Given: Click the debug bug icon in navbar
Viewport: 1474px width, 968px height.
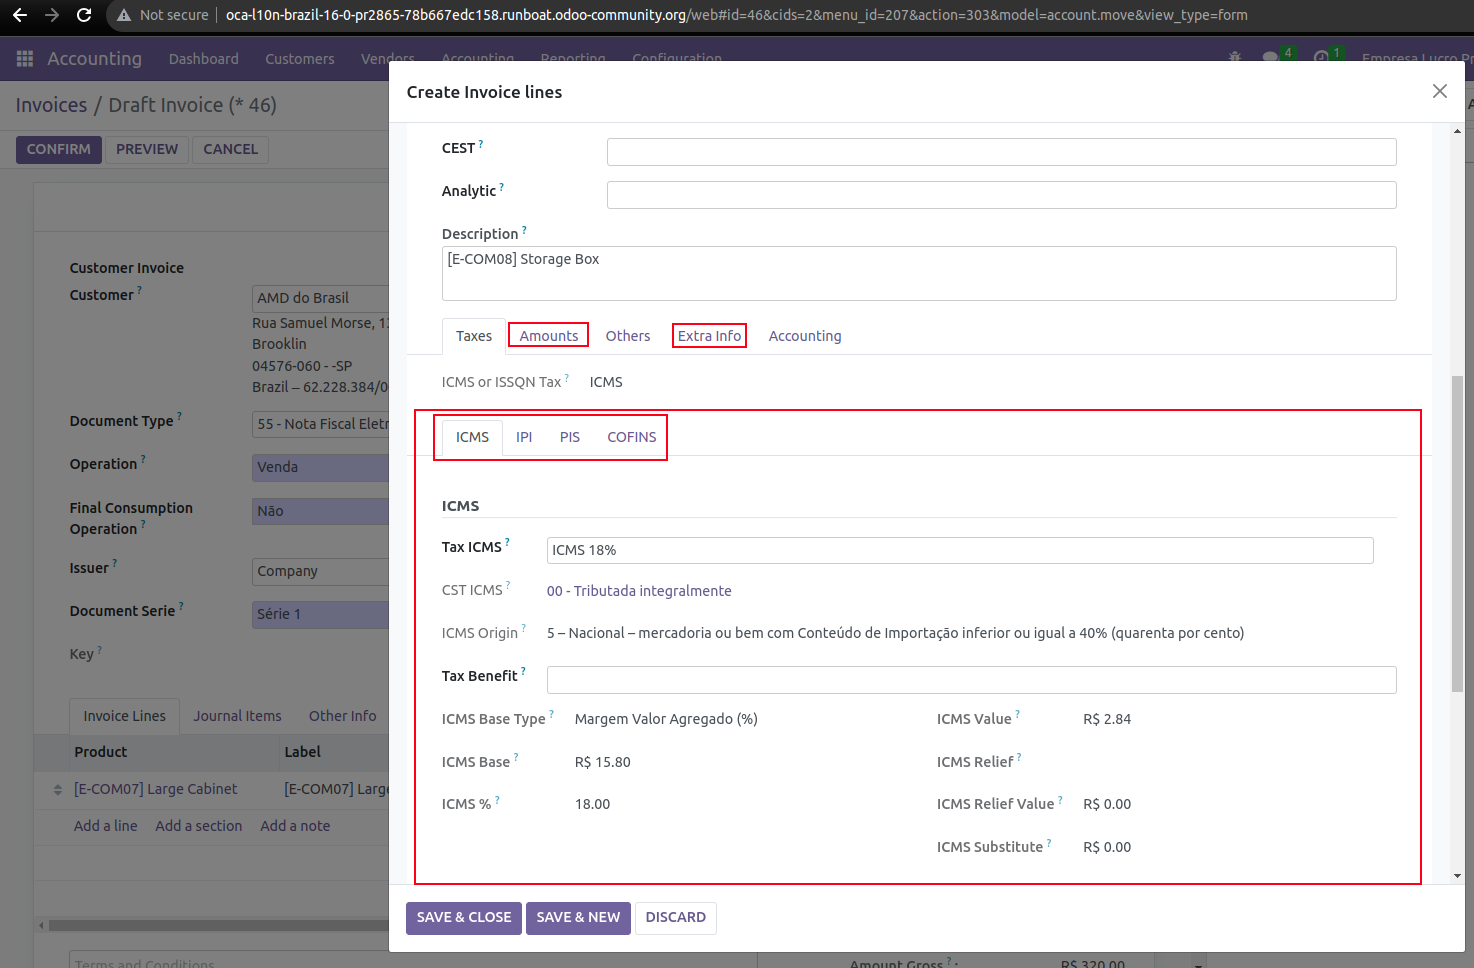Looking at the screenshot, I should click(x=1234, y=58).
